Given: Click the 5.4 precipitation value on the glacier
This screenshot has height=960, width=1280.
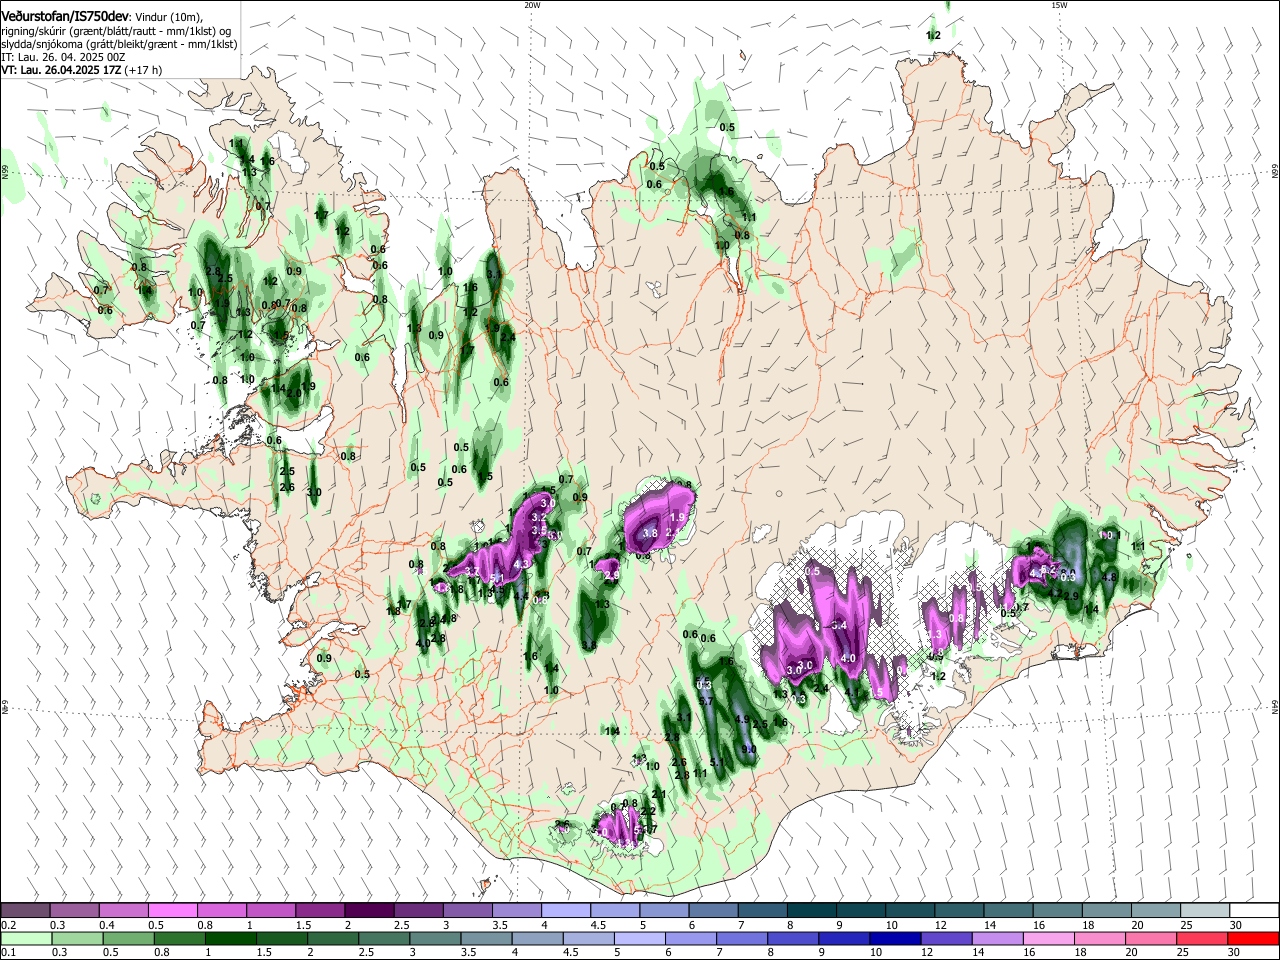Looking at the screenshot, I should [839, 626].
